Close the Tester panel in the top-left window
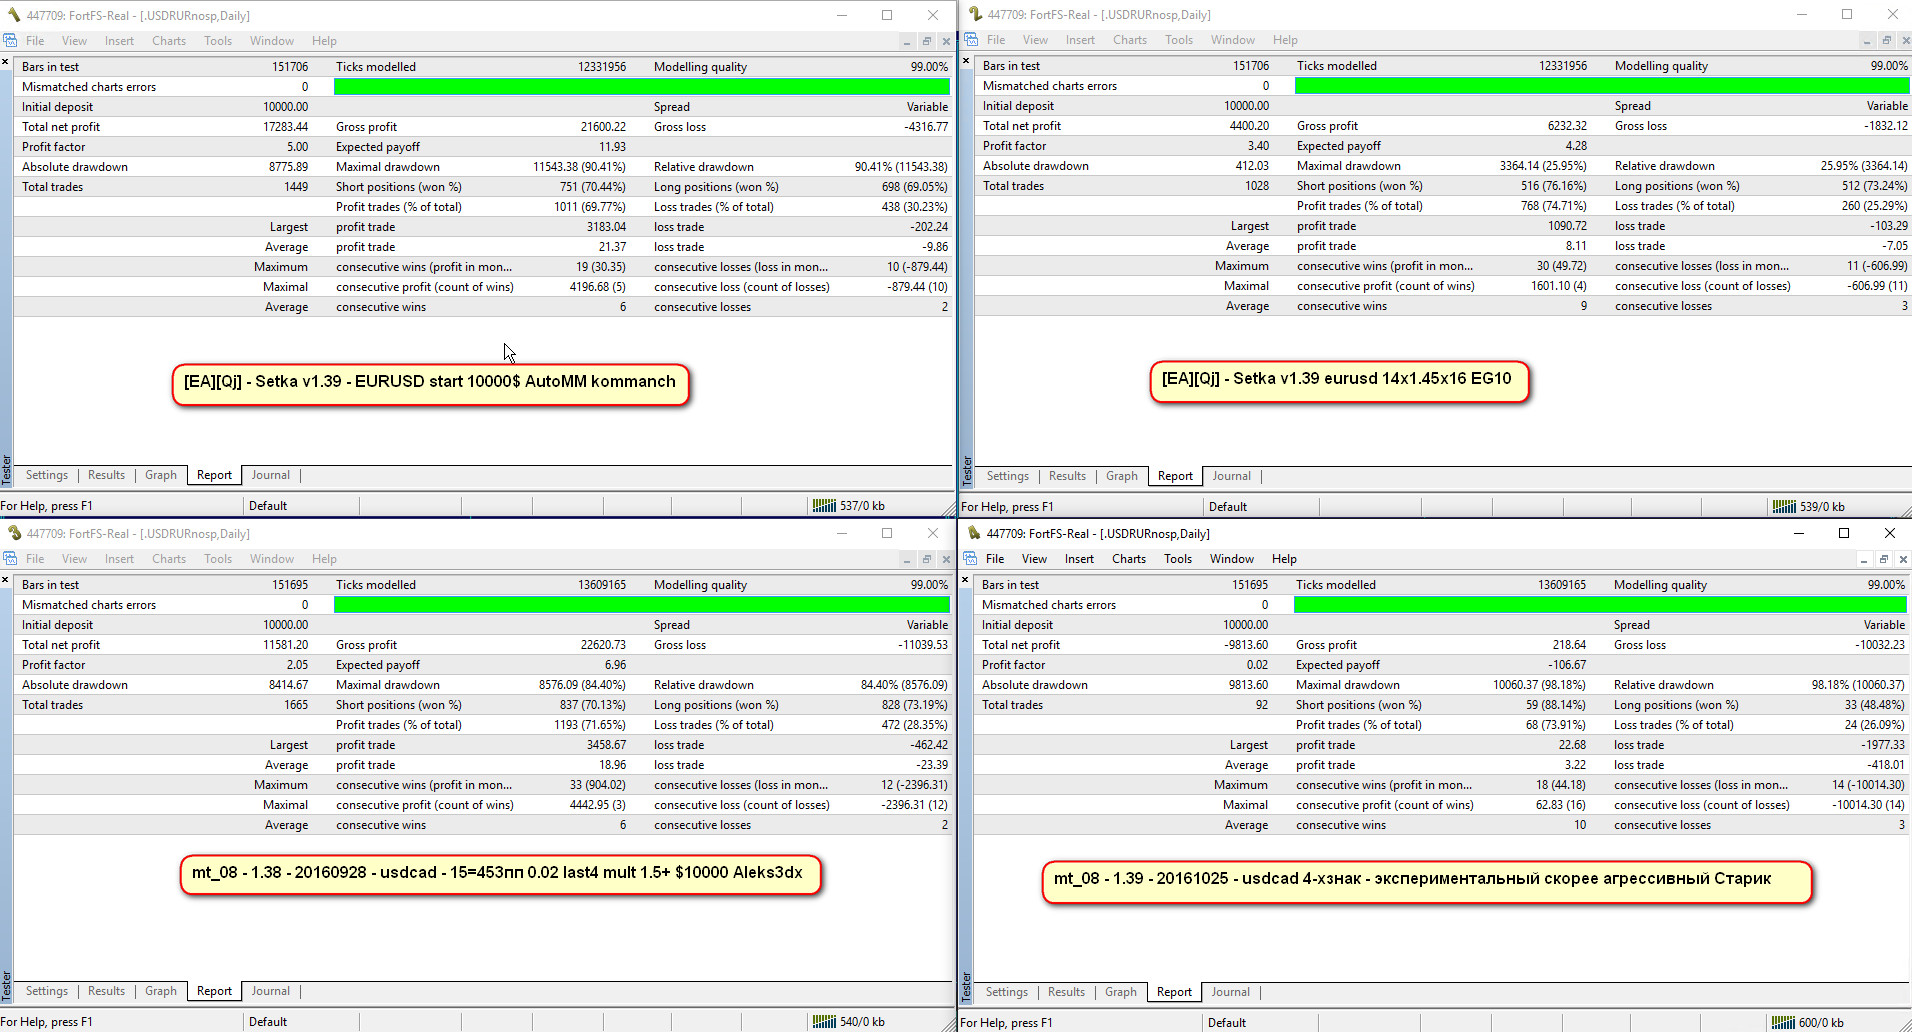 [5, 63]
